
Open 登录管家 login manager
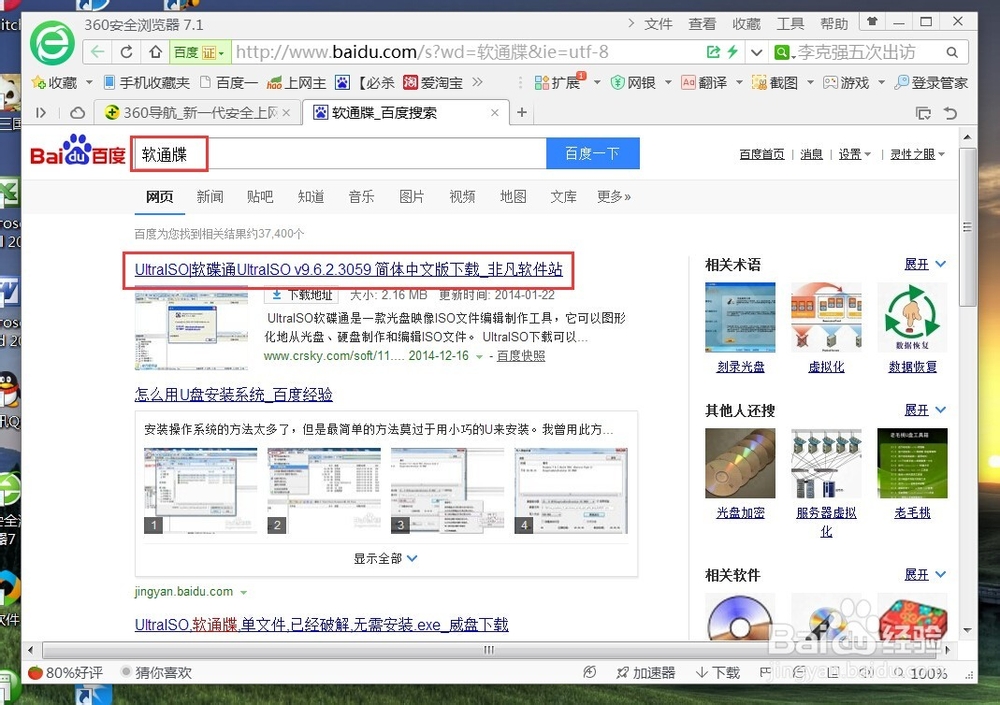pos(931,82)
